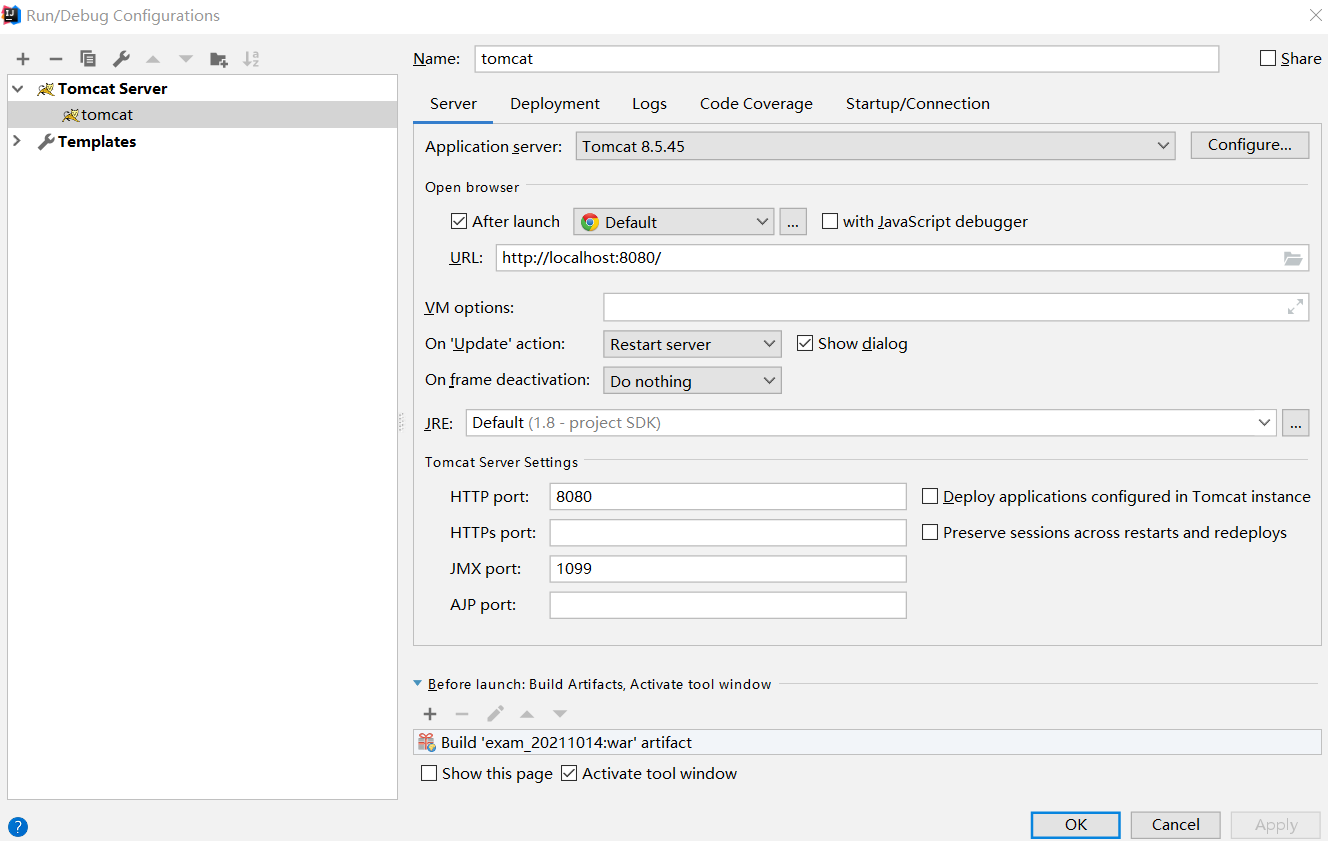
Task: Switch to the Deployment tab
Action: click(555, 103)
